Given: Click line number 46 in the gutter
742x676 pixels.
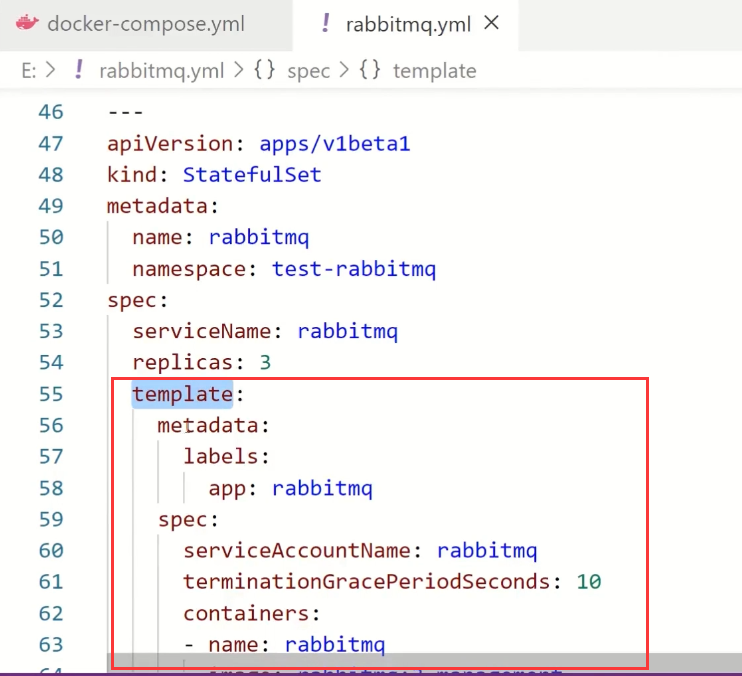Looking at the screenshot, I should tap(51, 112).
